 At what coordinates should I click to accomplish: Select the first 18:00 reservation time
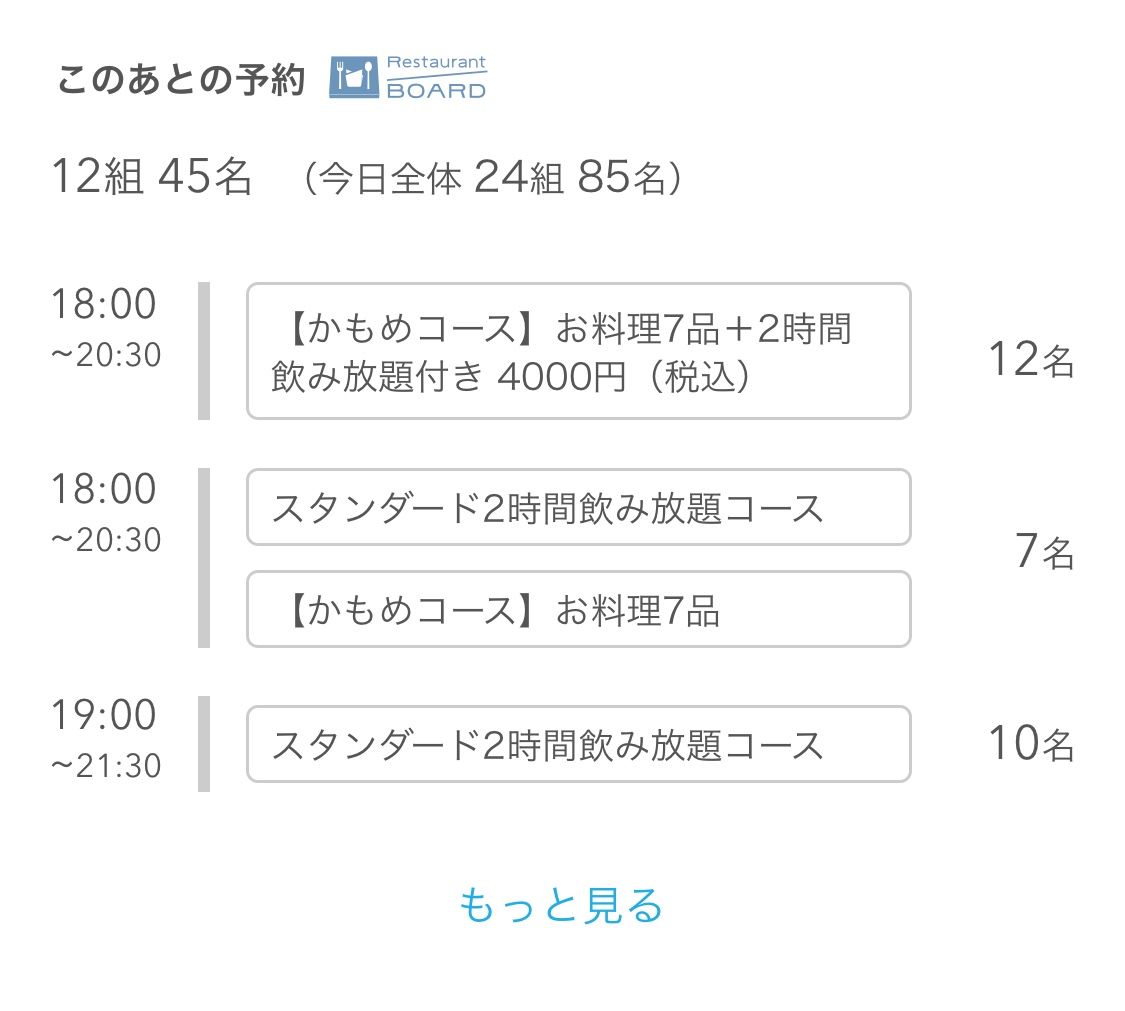[103, 304]
